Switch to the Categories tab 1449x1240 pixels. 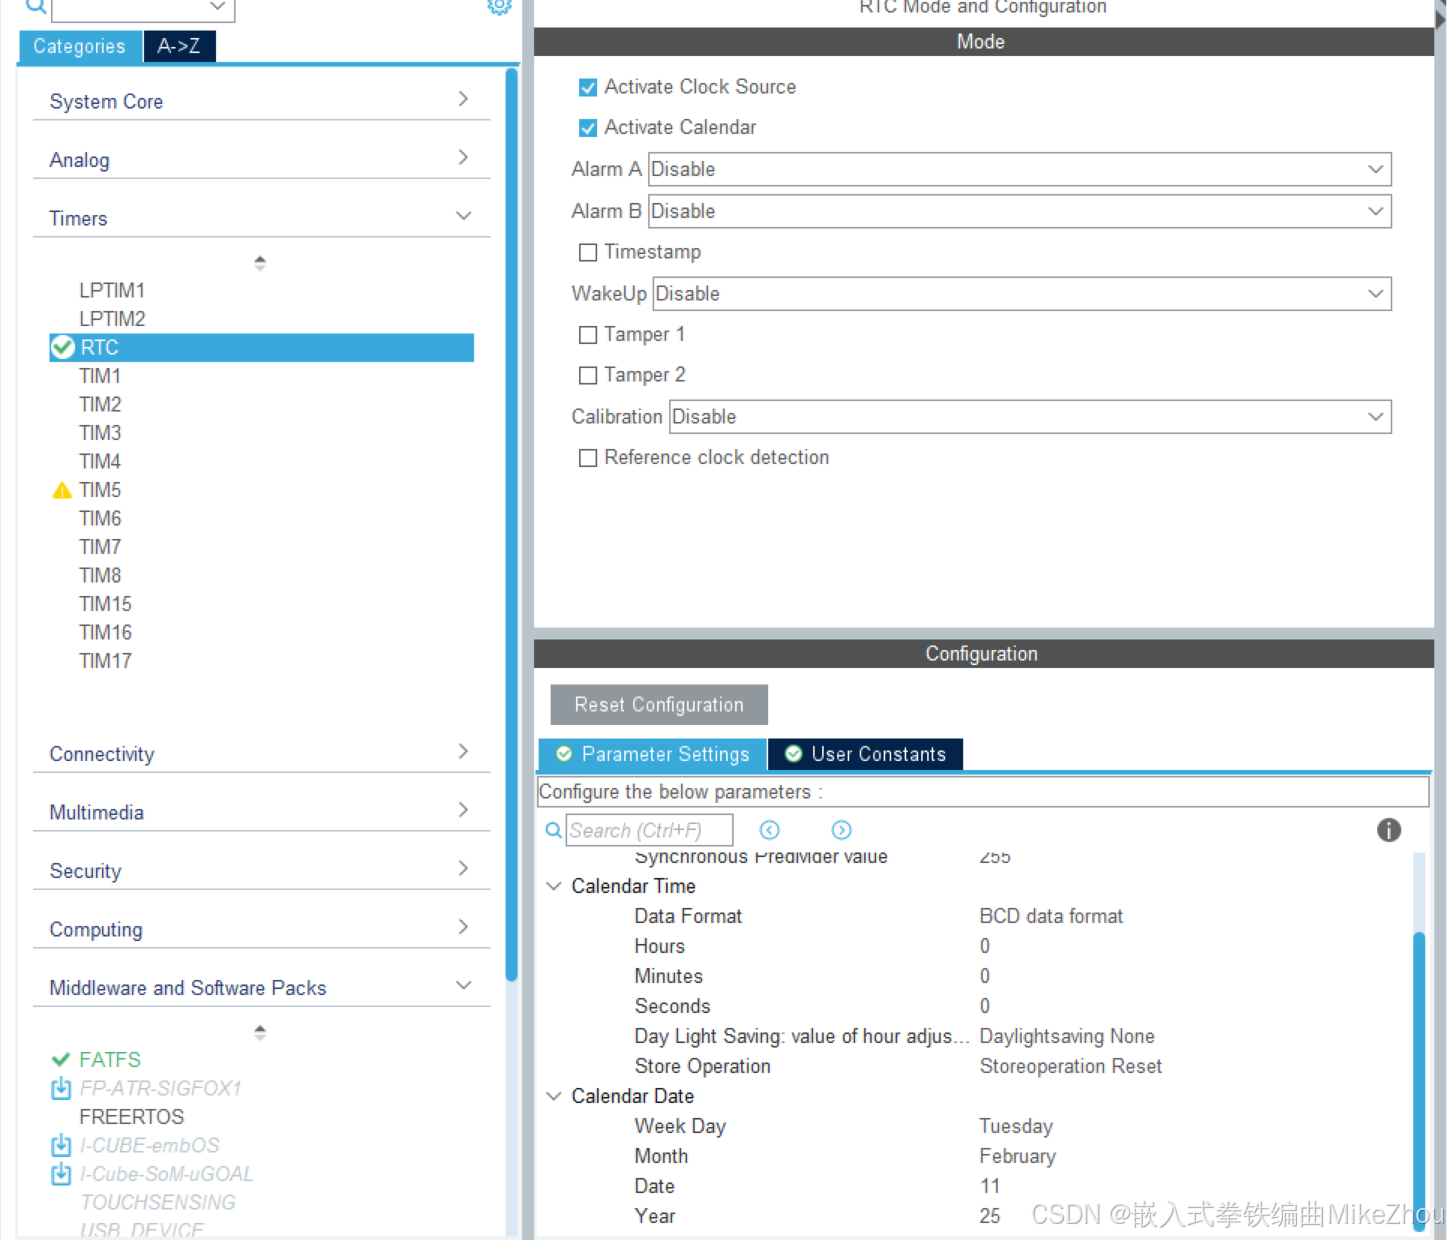pyautogui.click(x=80, y=46)
